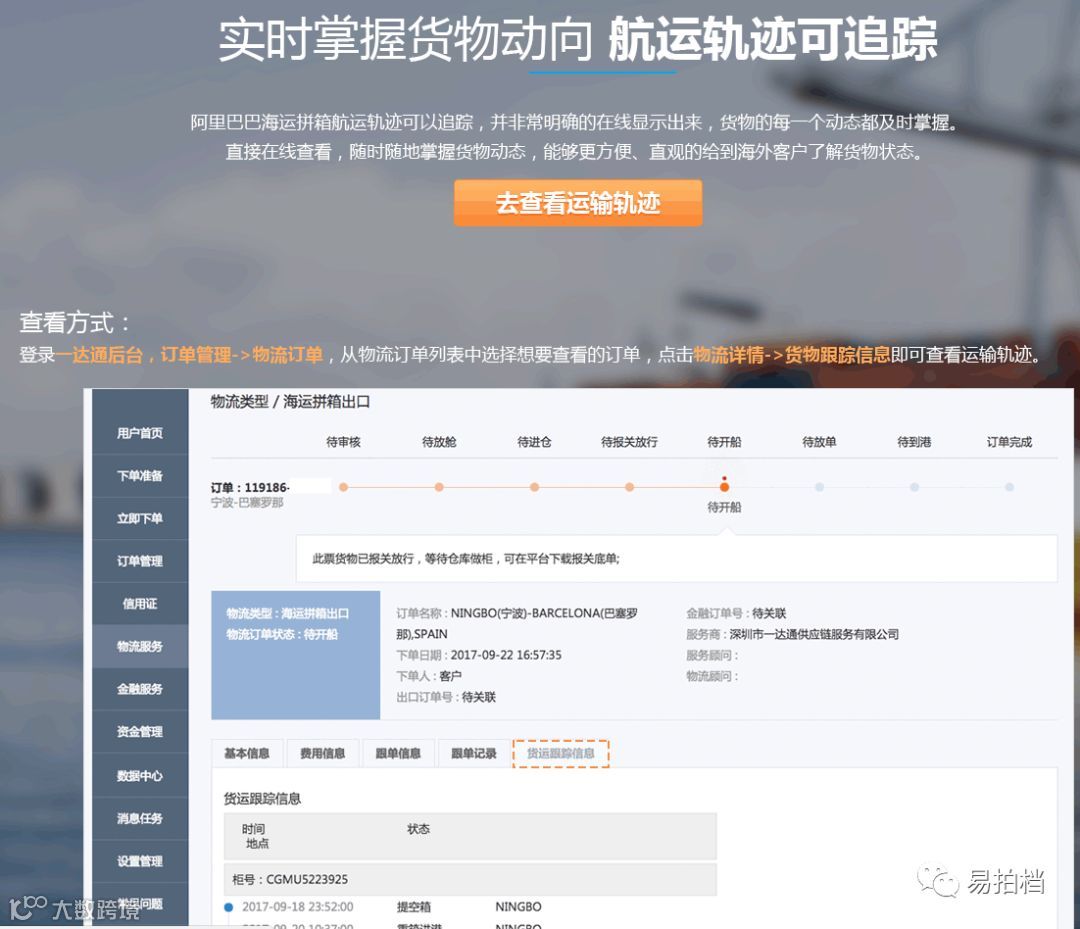Open 物流服务 sidebar item
The width and height of the screenshot is (1080, 929).
click(140, 647)
